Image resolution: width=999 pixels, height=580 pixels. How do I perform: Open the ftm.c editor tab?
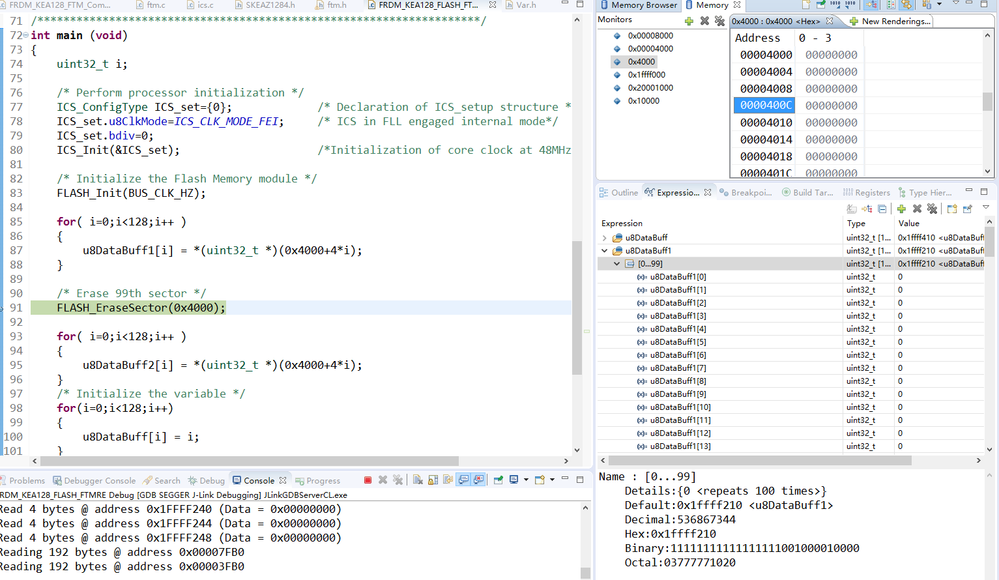point(151,4)
